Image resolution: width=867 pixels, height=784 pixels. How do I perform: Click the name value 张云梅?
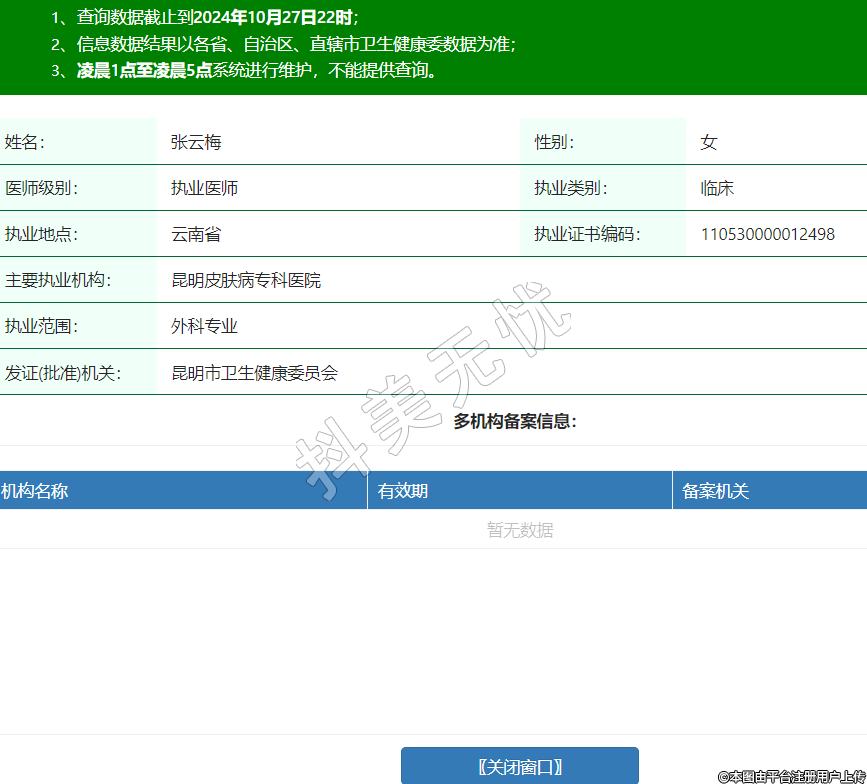(196, 142)
